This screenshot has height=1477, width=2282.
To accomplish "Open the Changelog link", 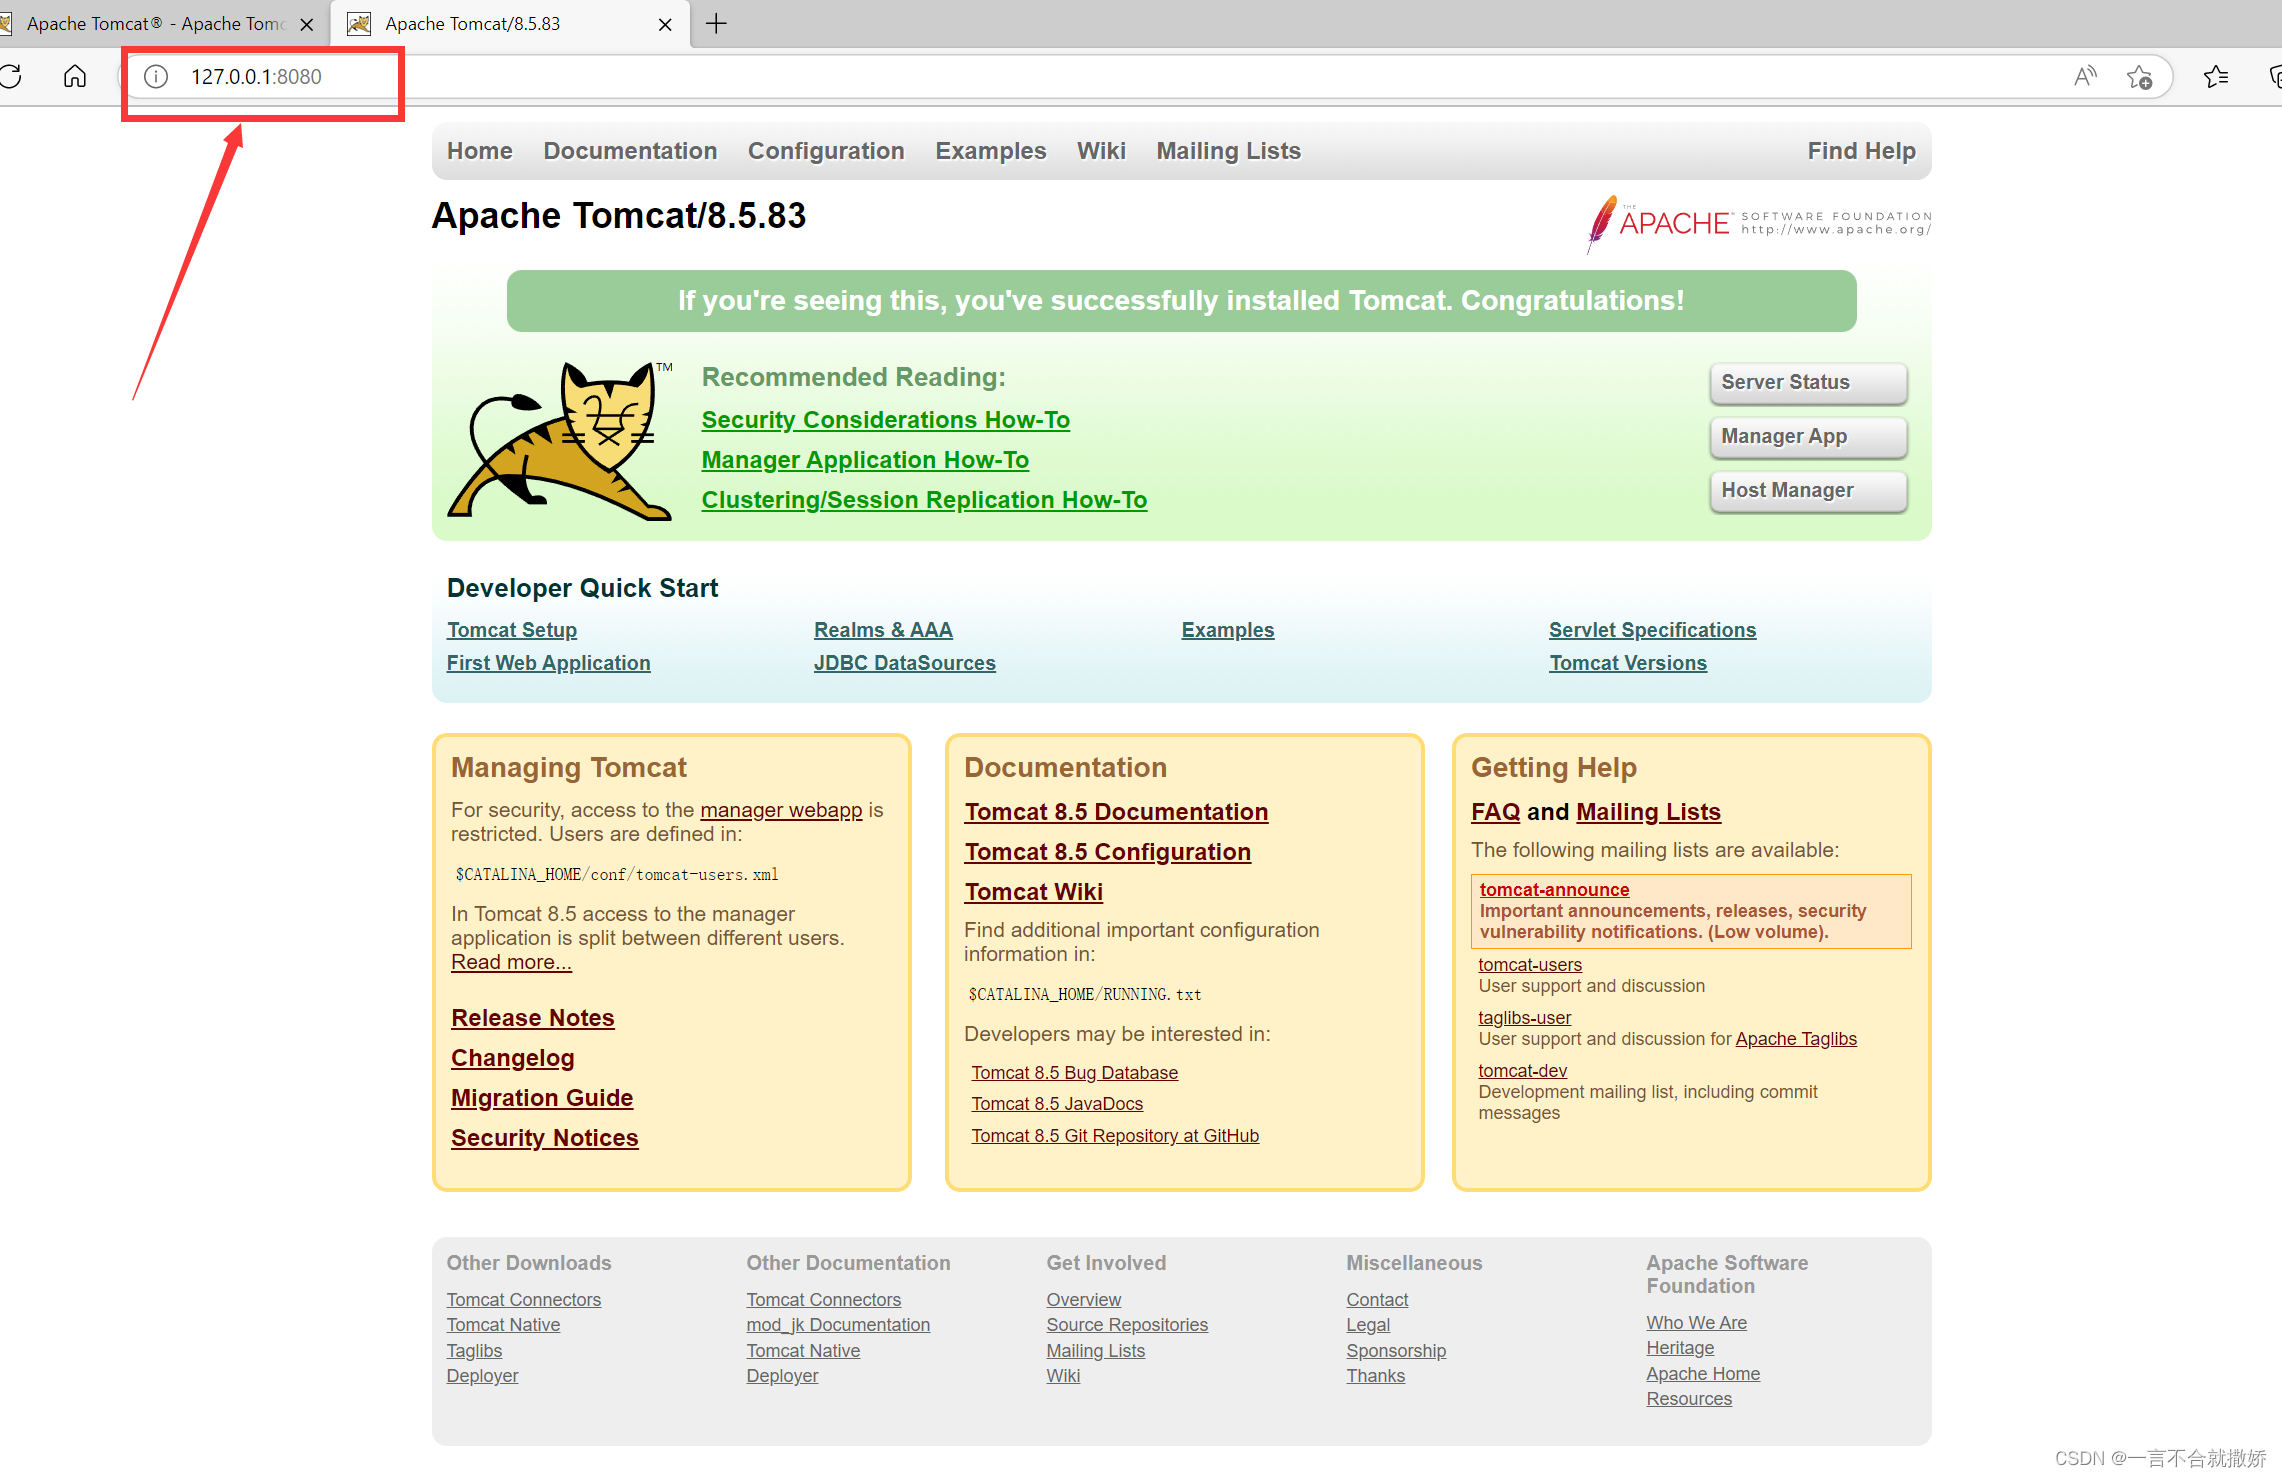I will coord(513,1058).
